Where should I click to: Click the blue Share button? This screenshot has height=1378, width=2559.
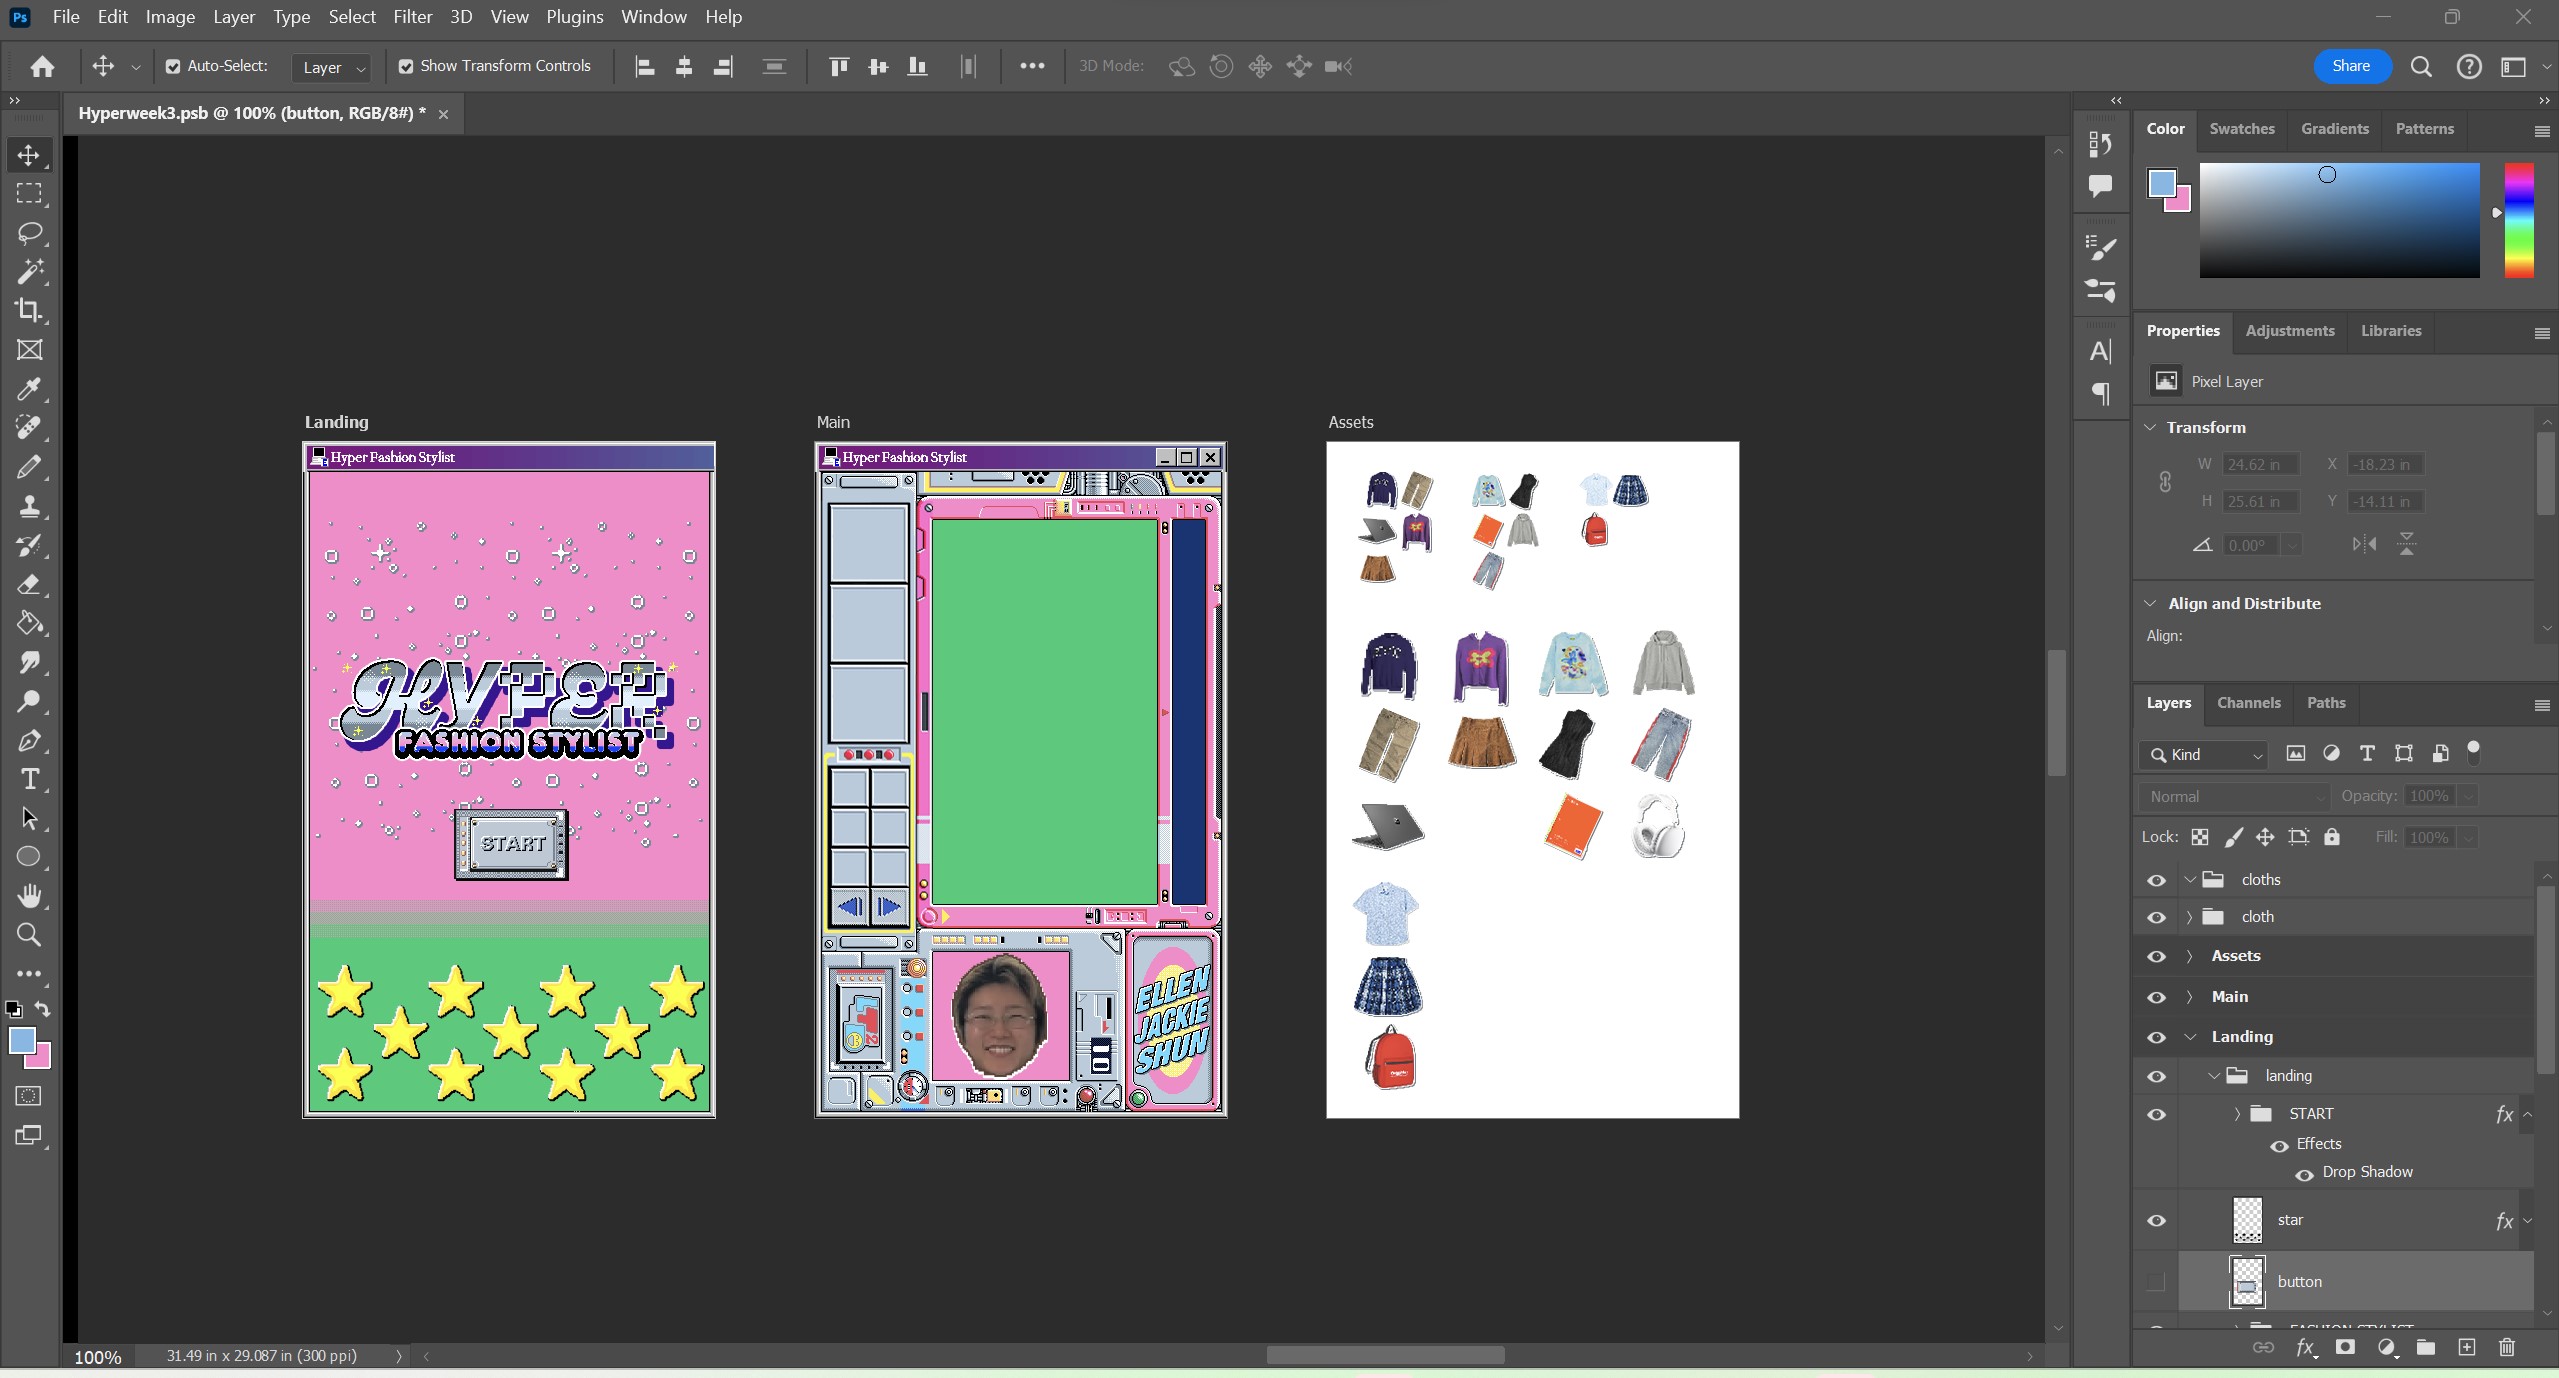click(x=2351, y=66)
